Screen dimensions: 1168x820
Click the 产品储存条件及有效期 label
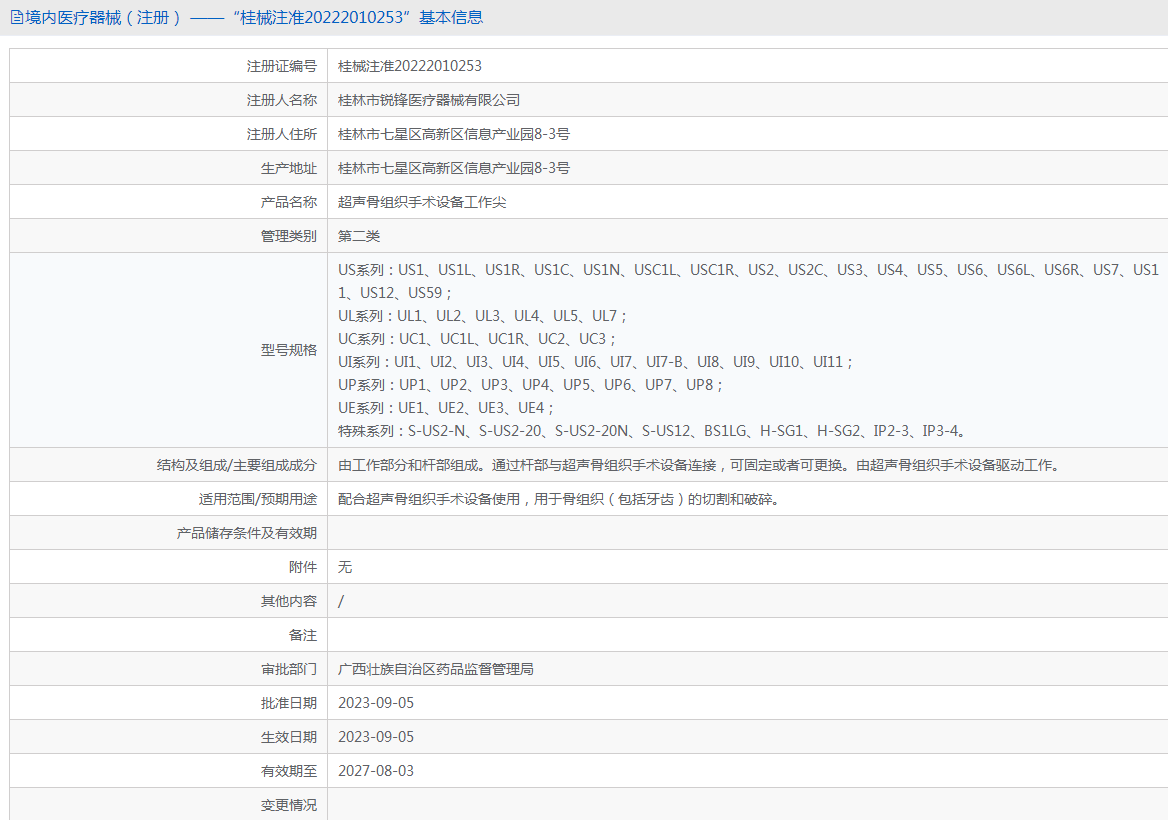click(247, 533)
